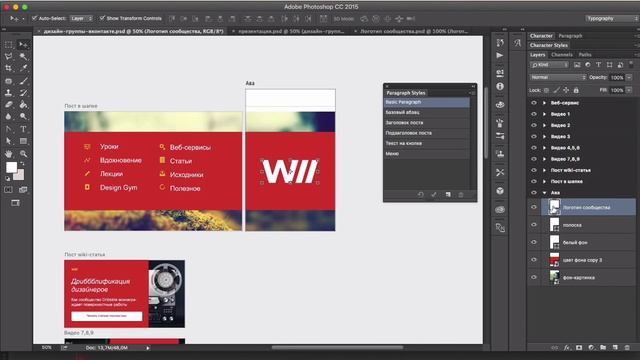This screenshot has height=360, width=640.
Task: Select the Brush tool
Action: [23, 81]
